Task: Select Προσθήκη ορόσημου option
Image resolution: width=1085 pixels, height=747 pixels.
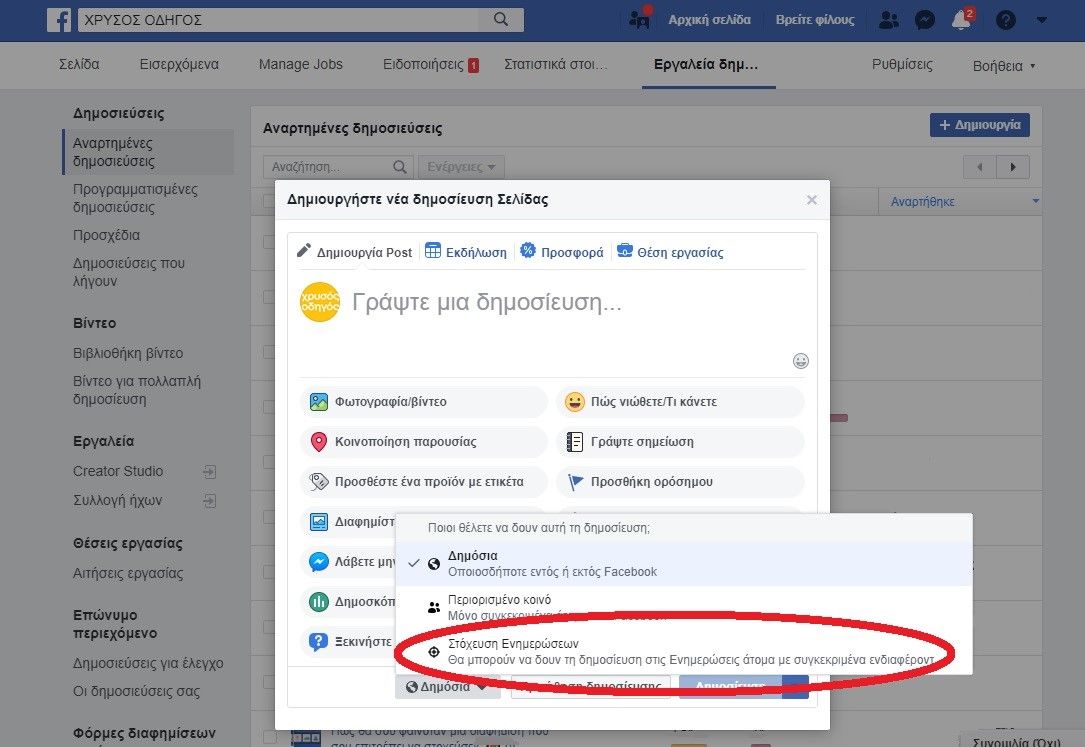Action: pyautogui.click(x=680, y=482)
